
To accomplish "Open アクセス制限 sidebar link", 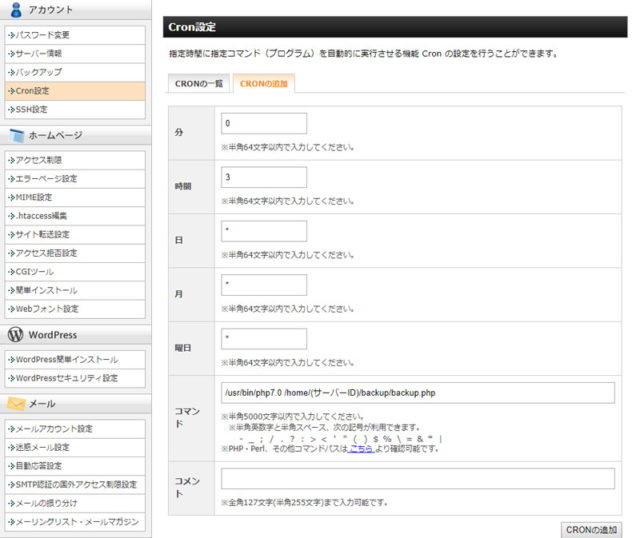I will (x=75, y=160).
